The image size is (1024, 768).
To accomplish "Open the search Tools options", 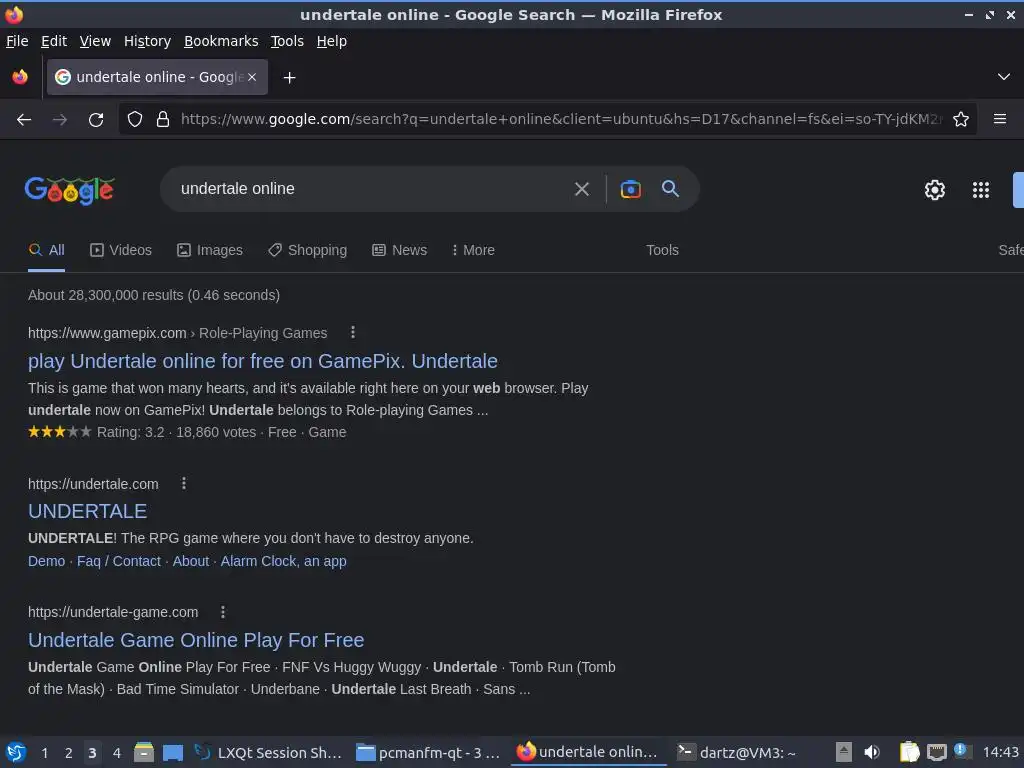I will coord(662,250).
